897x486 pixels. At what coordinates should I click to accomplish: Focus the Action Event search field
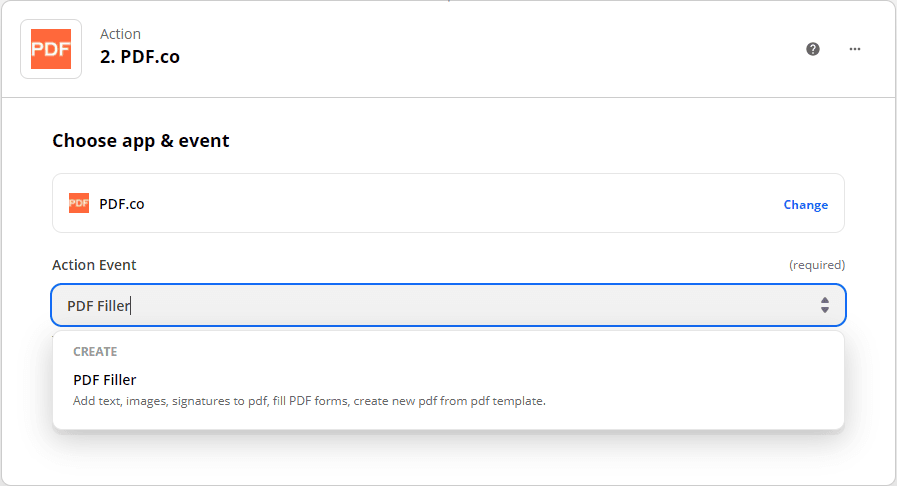450,305
